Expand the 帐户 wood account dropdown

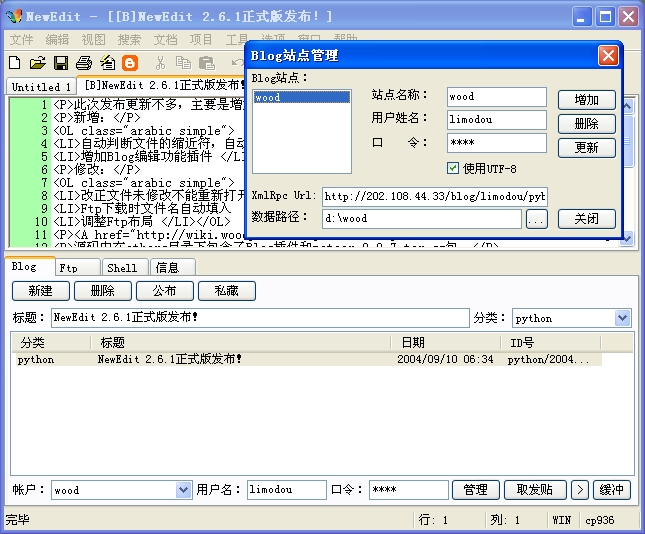183,490
